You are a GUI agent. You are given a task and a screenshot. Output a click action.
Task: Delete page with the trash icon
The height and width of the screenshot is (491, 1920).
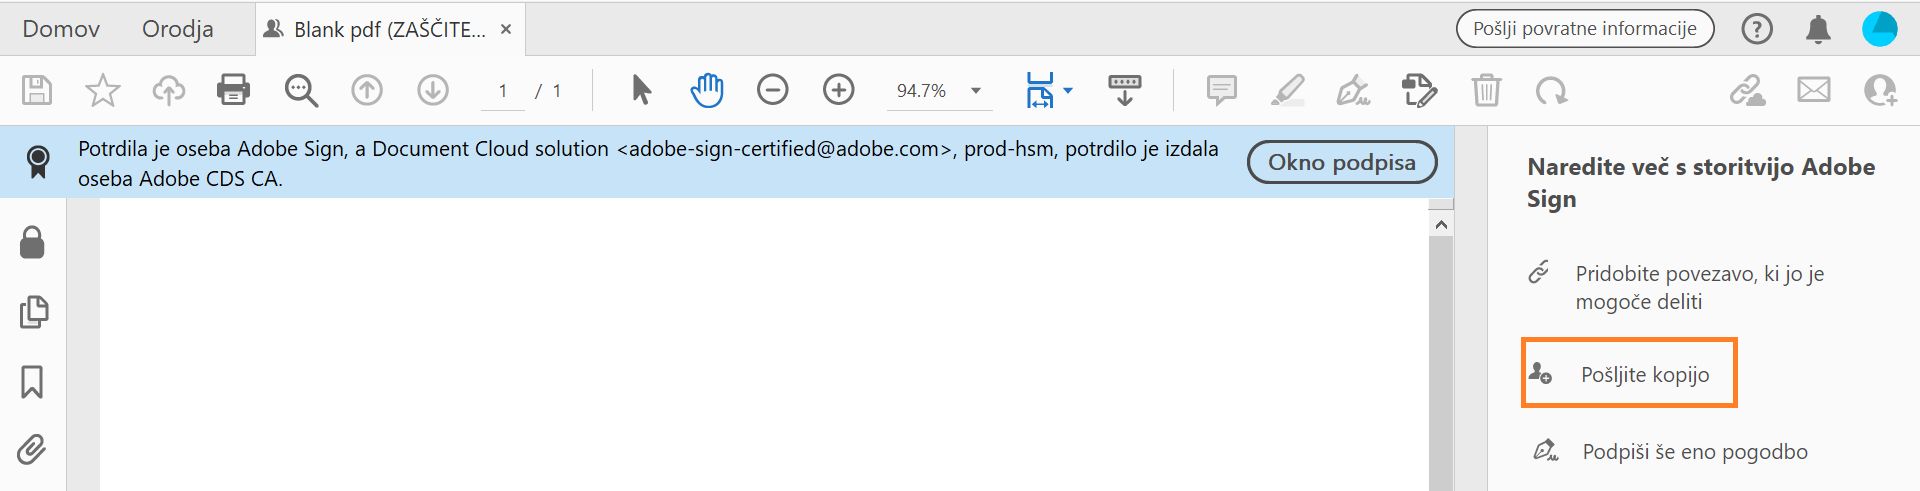(x=1486, y=91)
